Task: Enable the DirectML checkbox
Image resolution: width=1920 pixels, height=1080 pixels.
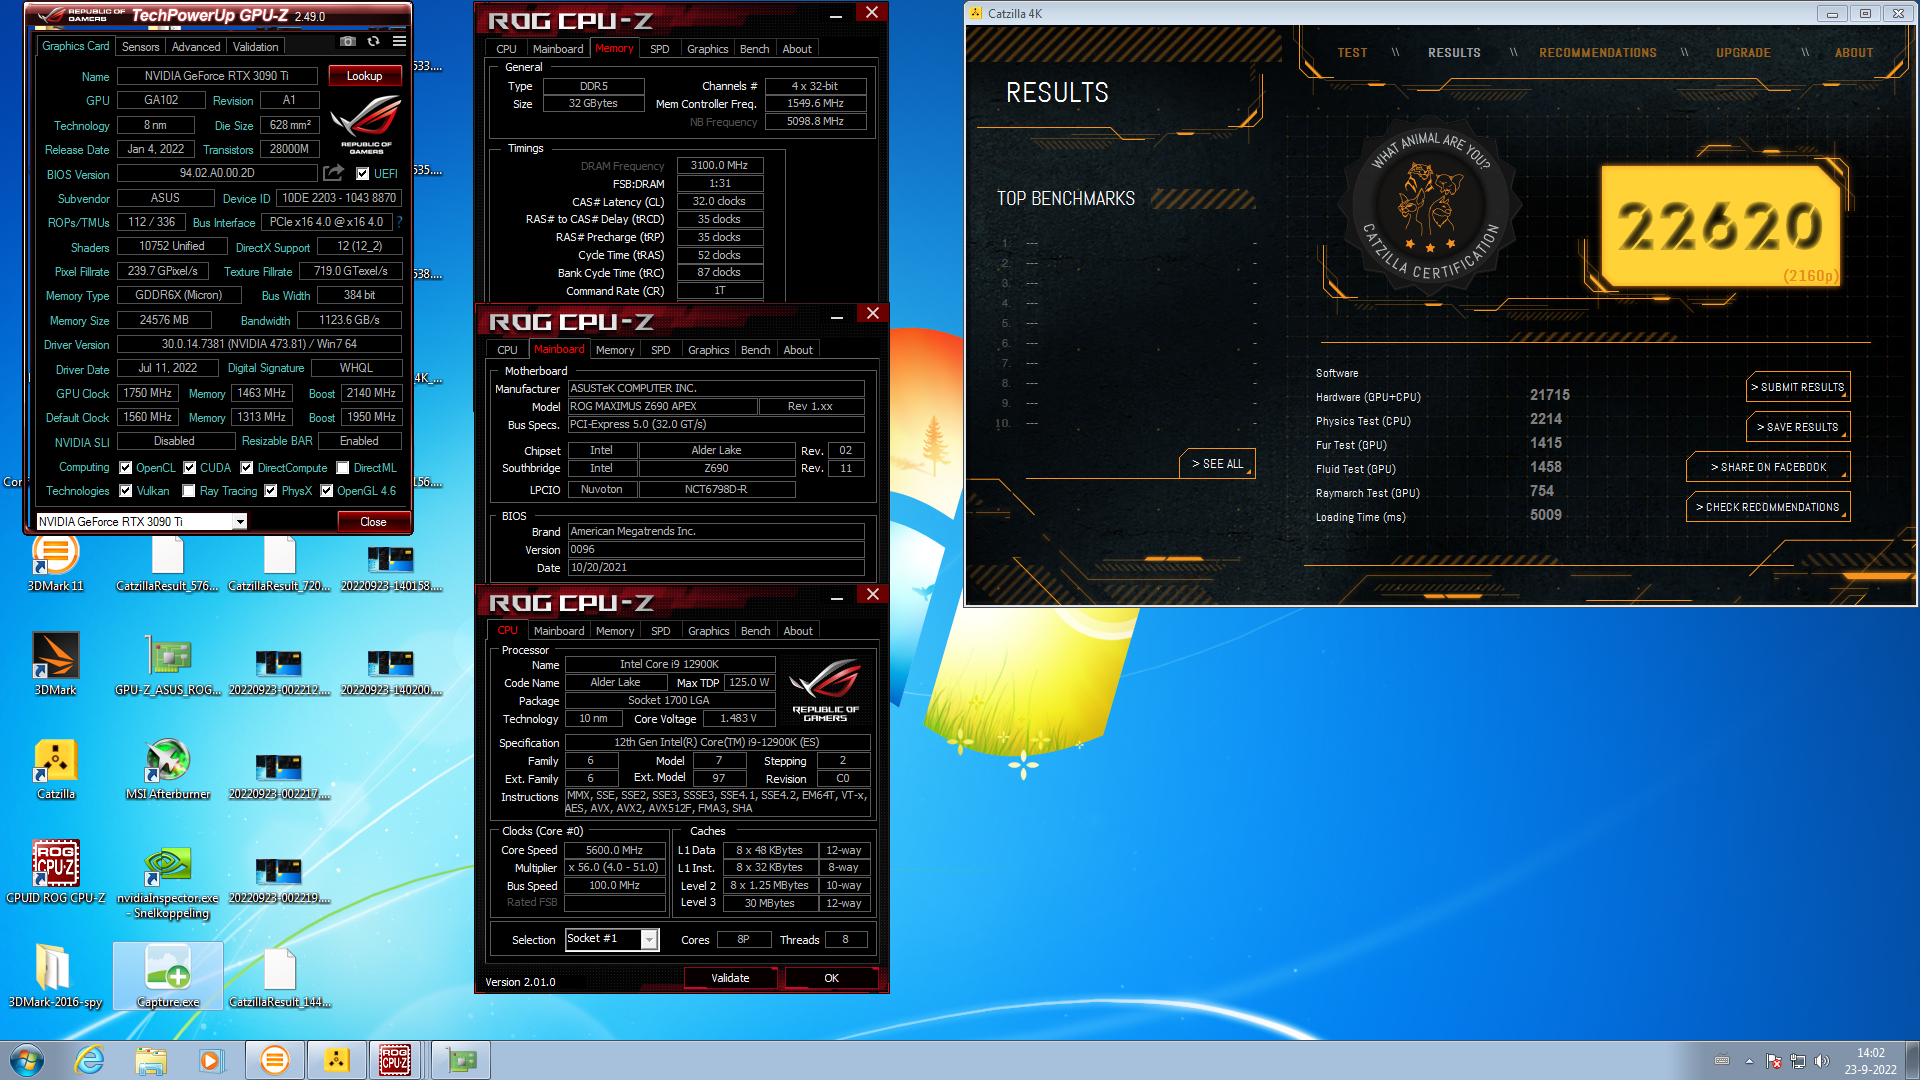Action: [x=343, y=468]
